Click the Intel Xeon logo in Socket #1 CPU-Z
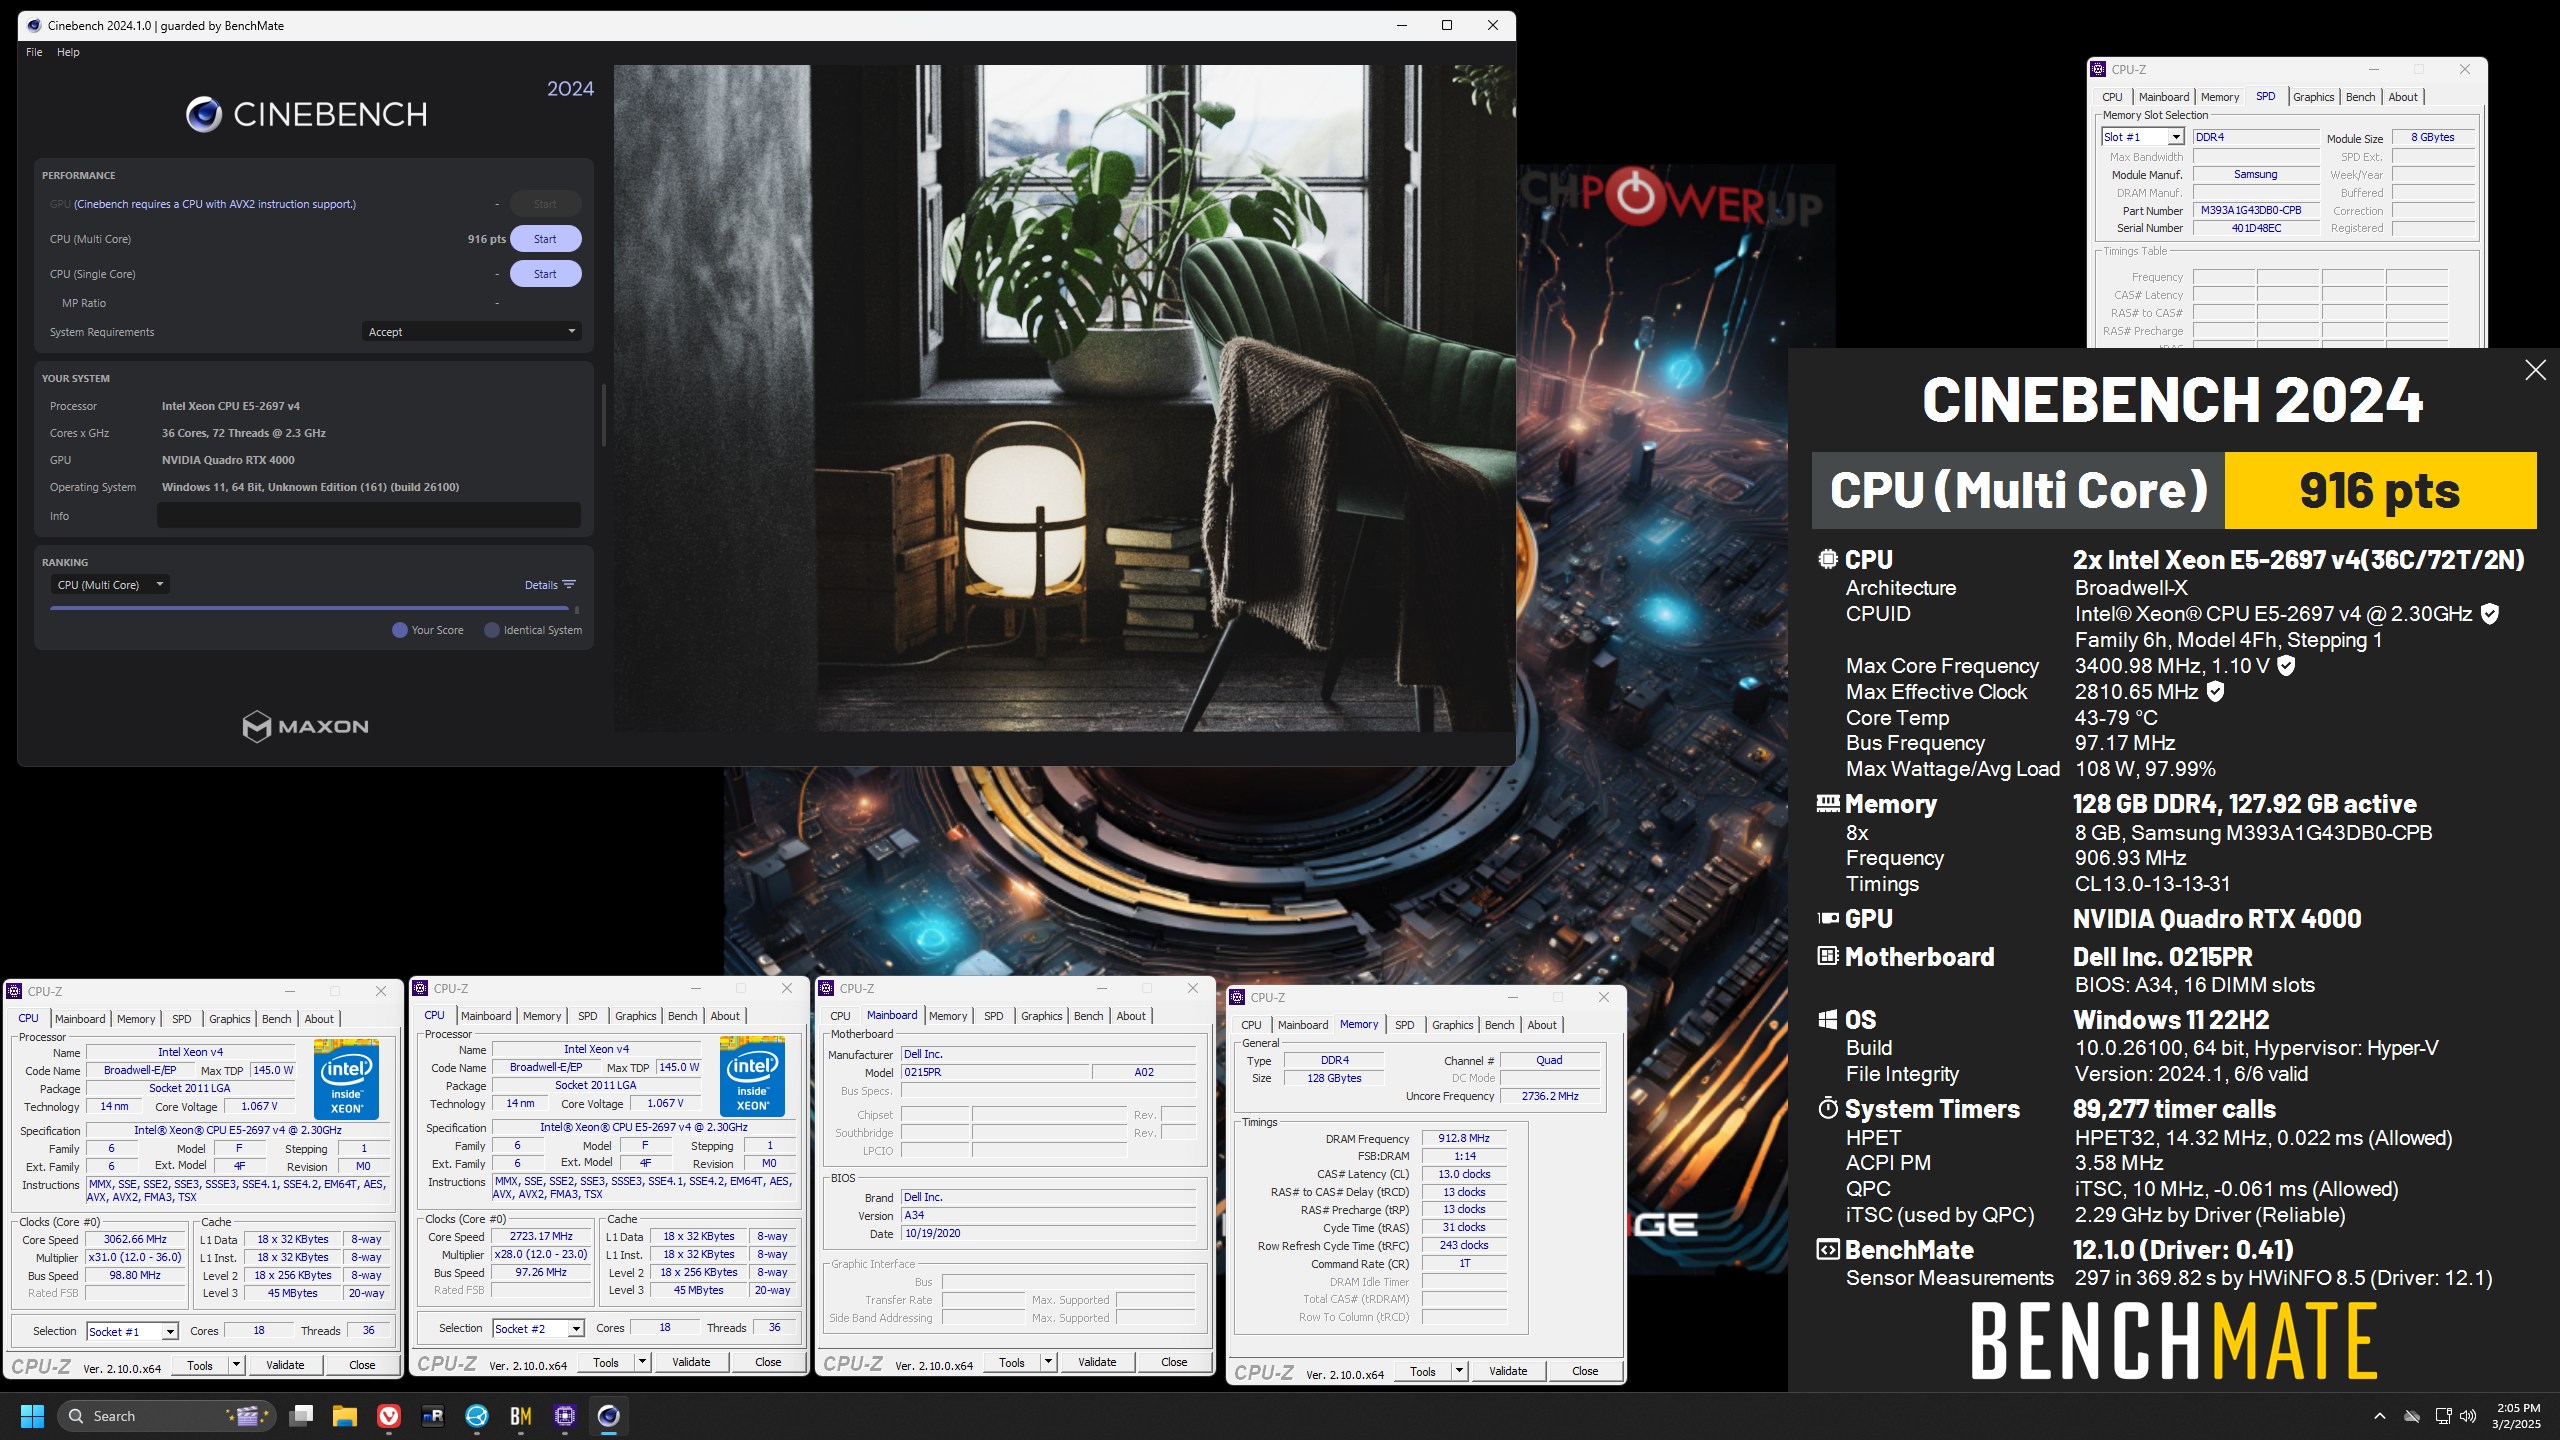This screenshot has width=2560, height=1440. [x=346, y=1079]
